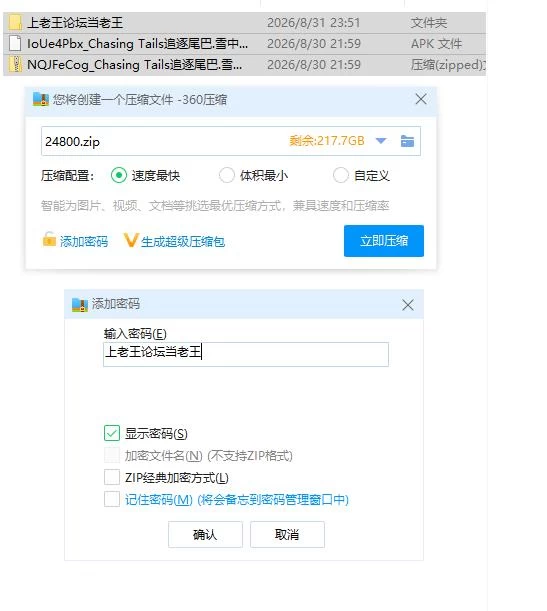Click the 立即压缩 button
This screenshot has width=547, height=611.
tap(384, 241)
